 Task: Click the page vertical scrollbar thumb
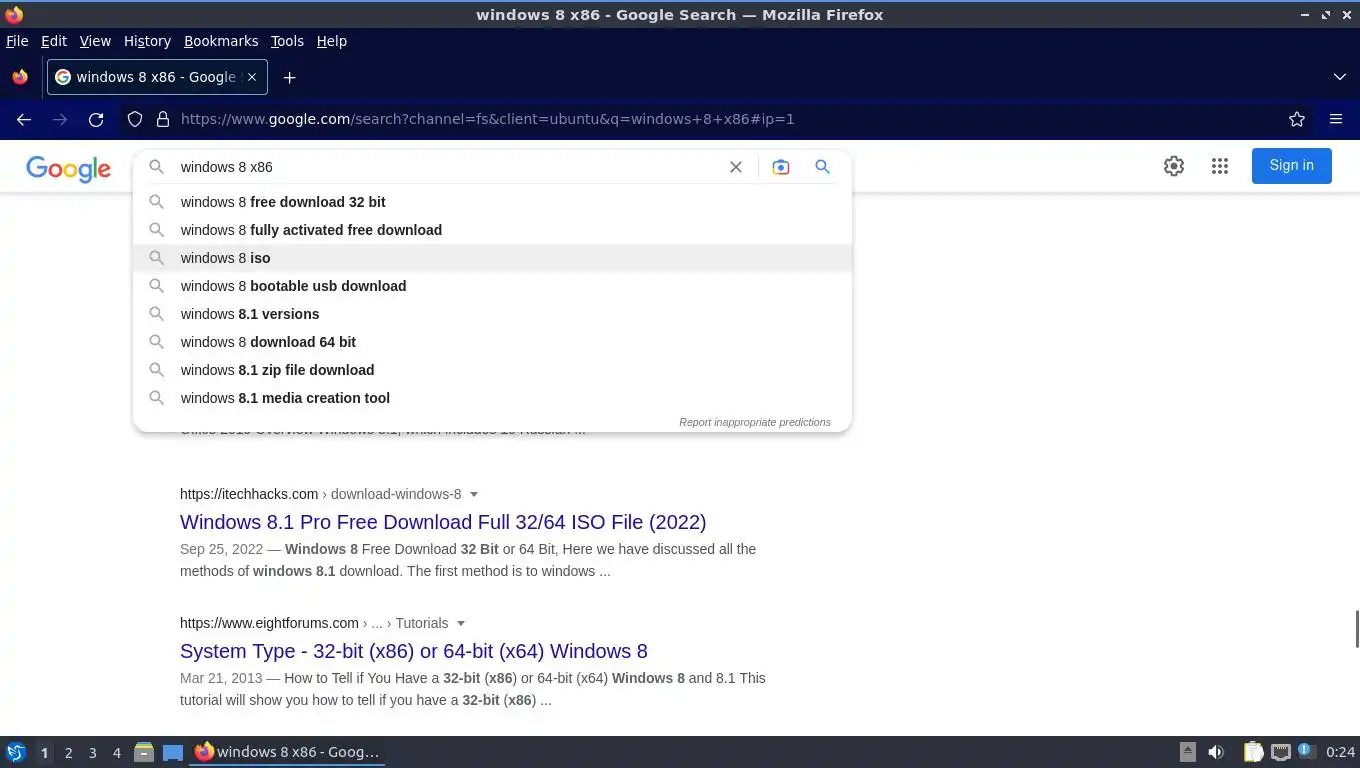[1356, 629]
